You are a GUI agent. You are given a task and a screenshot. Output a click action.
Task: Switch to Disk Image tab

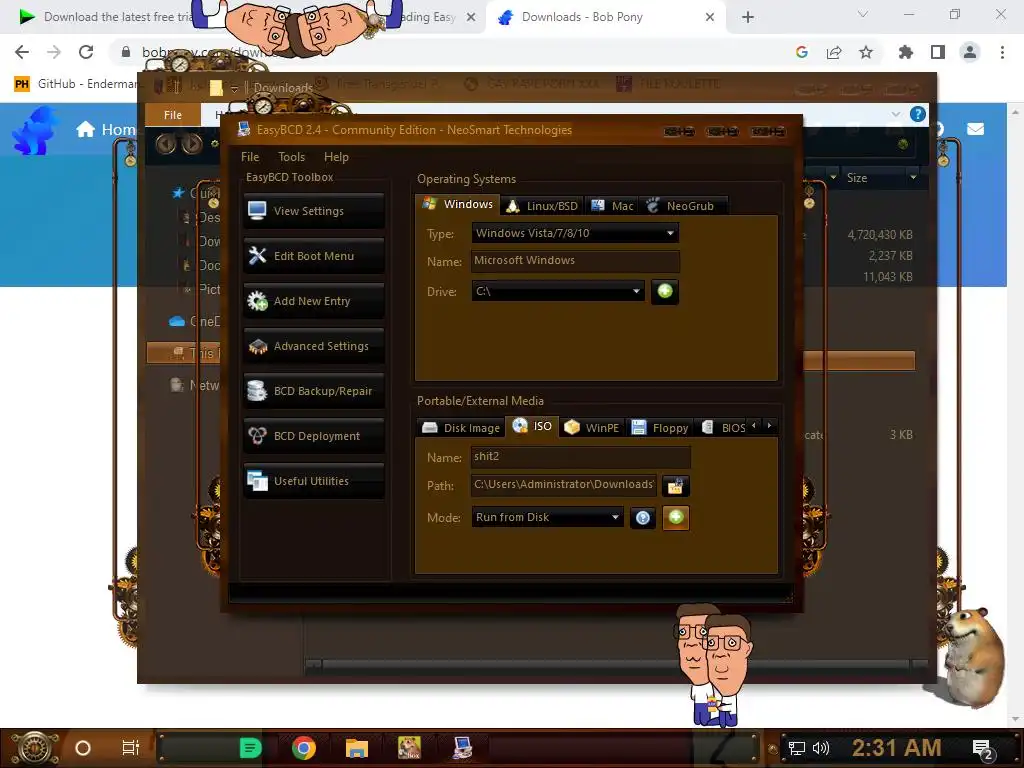461,428
